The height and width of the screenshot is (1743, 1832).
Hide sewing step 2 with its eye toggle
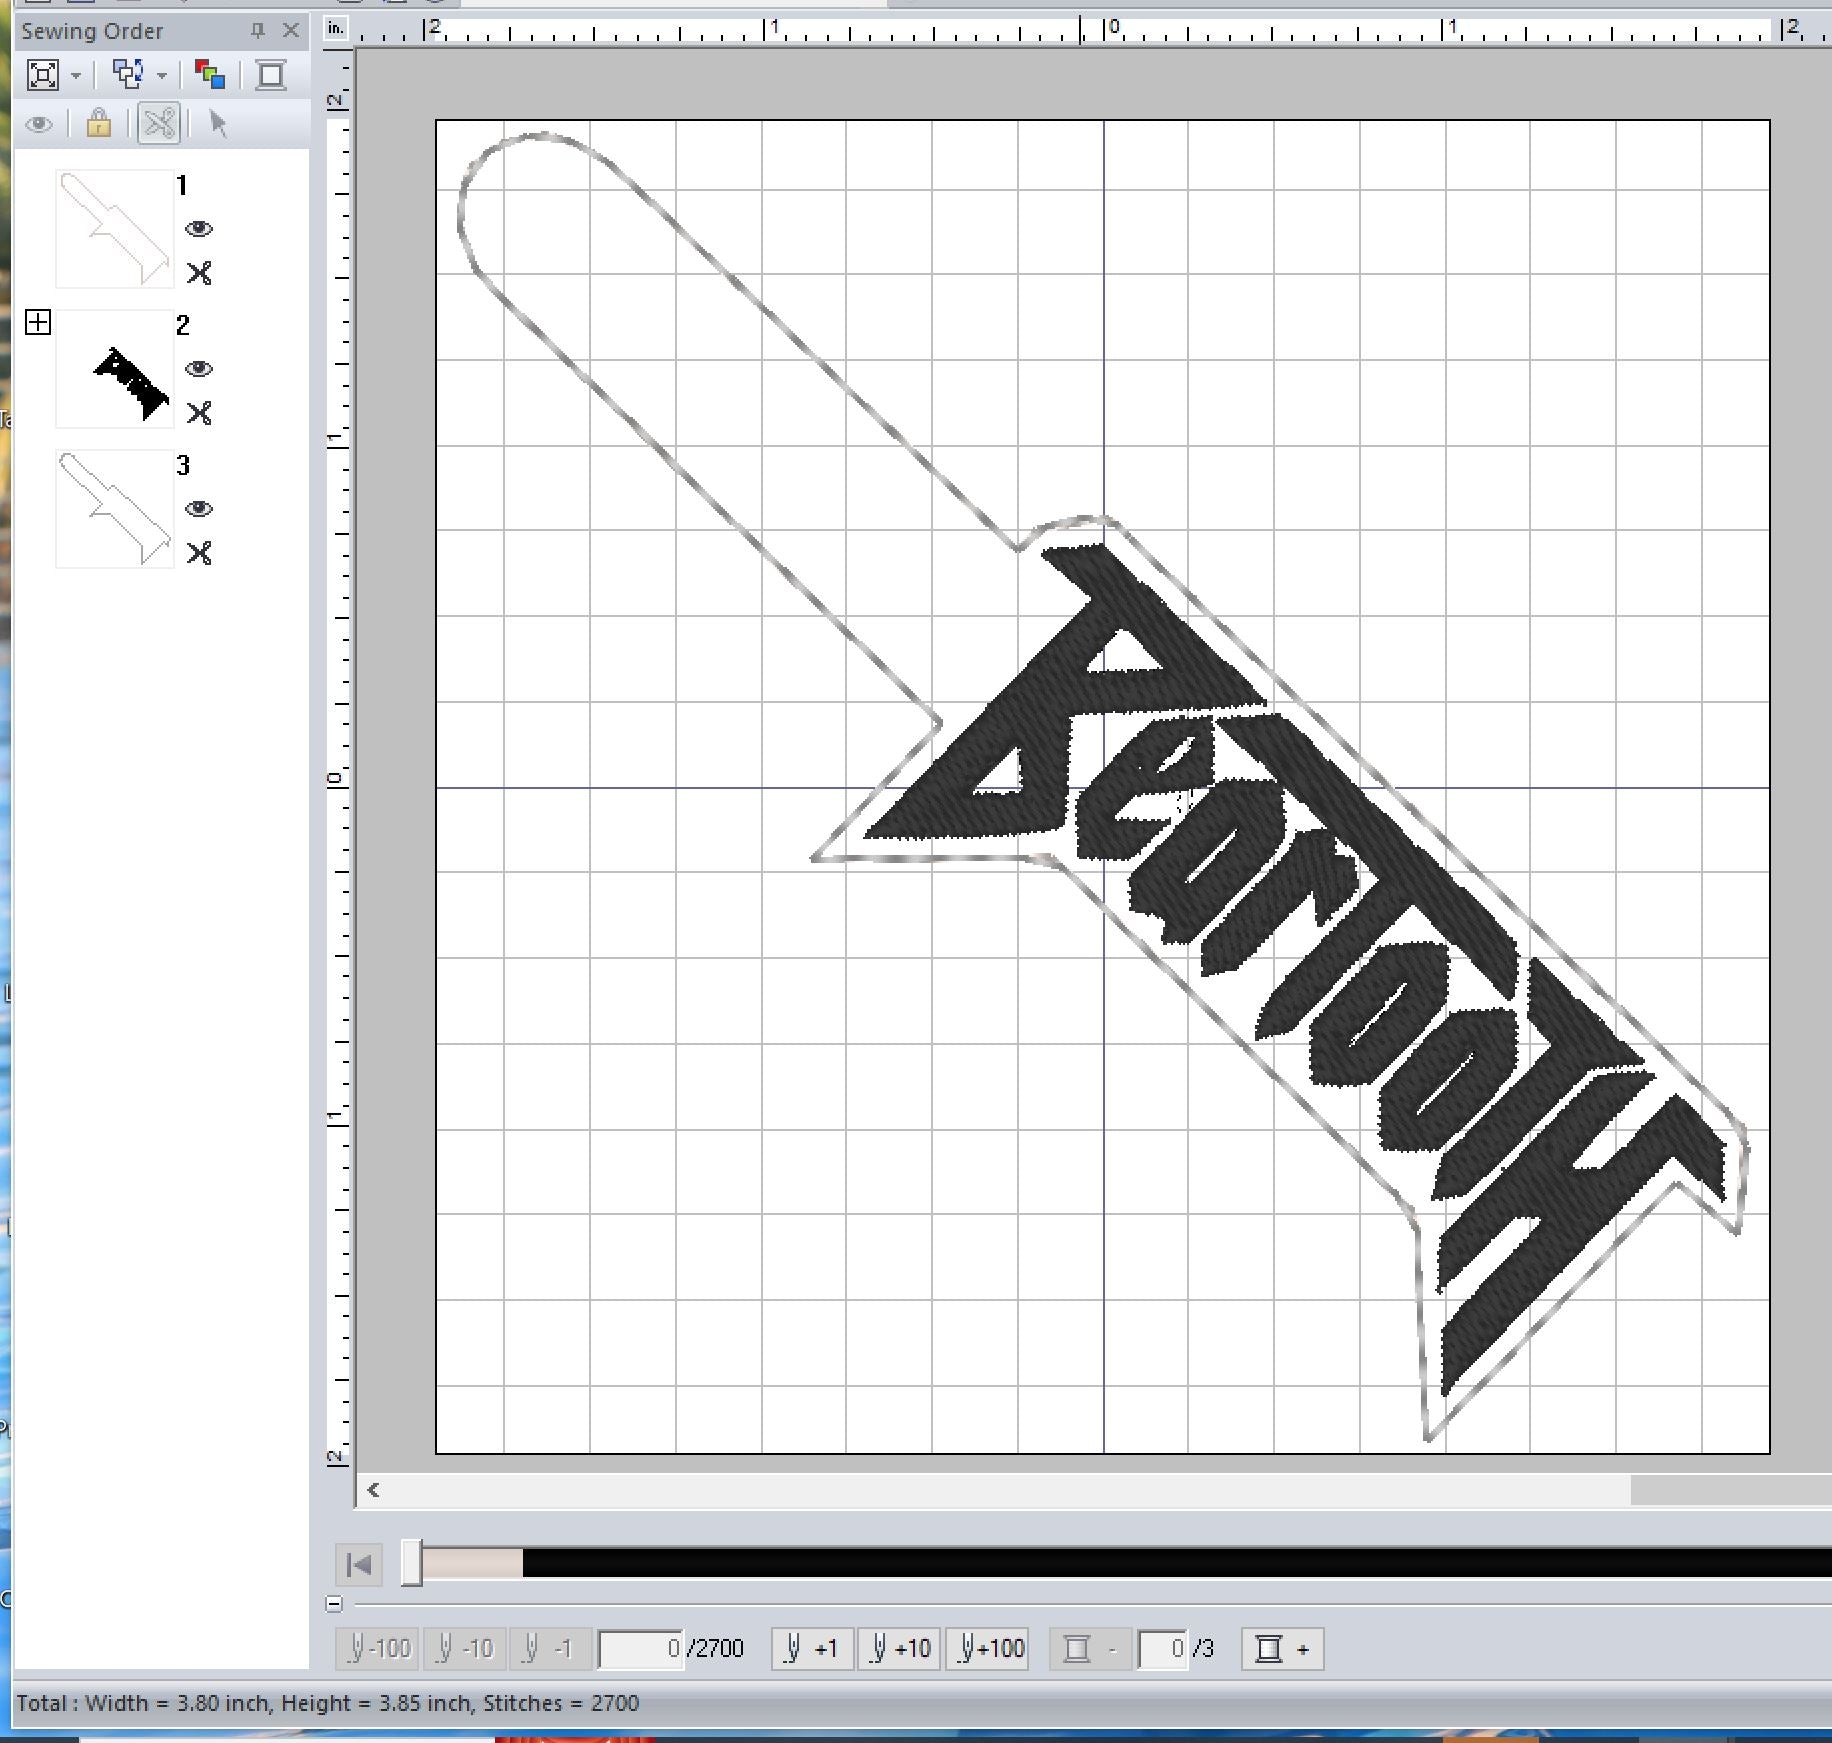pos(200,370)
